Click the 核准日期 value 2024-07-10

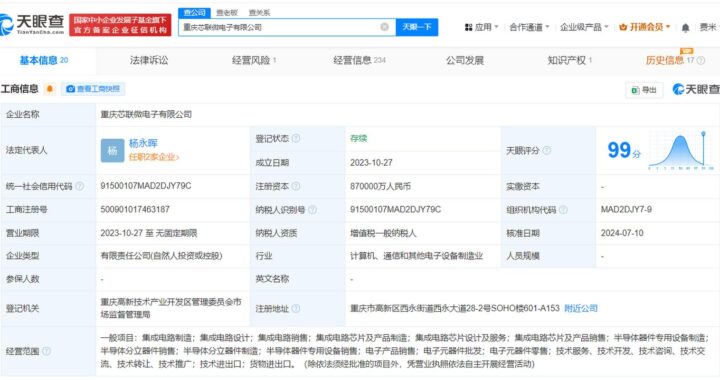tap(622, 233)
